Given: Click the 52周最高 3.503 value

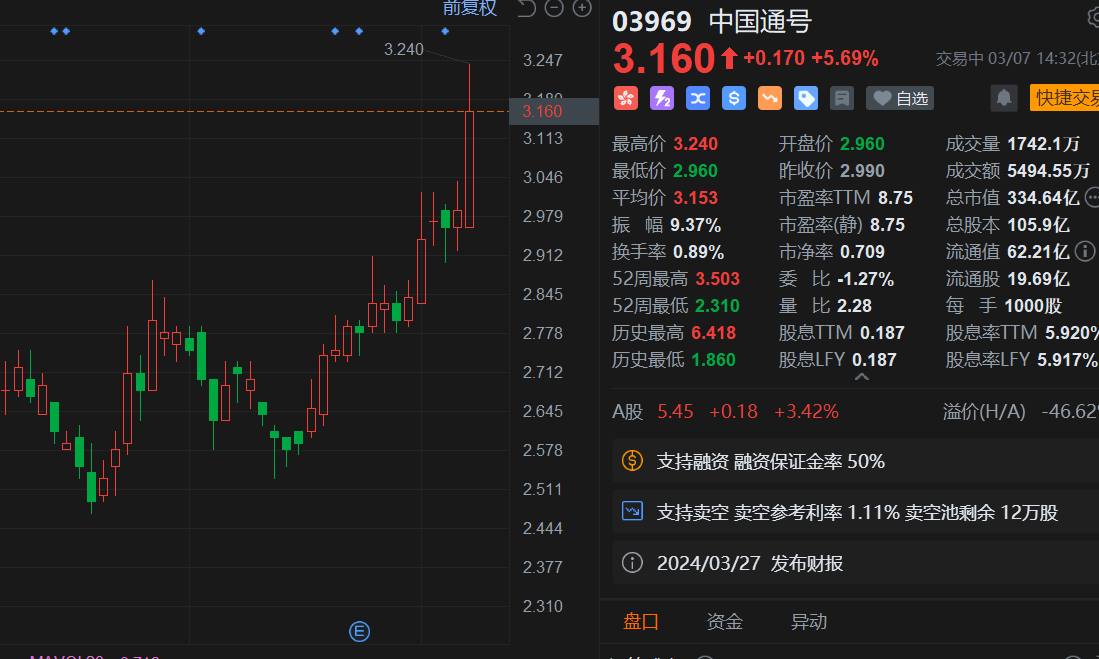Looking at the screenshot, I should pyautogui.click(x=718, y=279).
